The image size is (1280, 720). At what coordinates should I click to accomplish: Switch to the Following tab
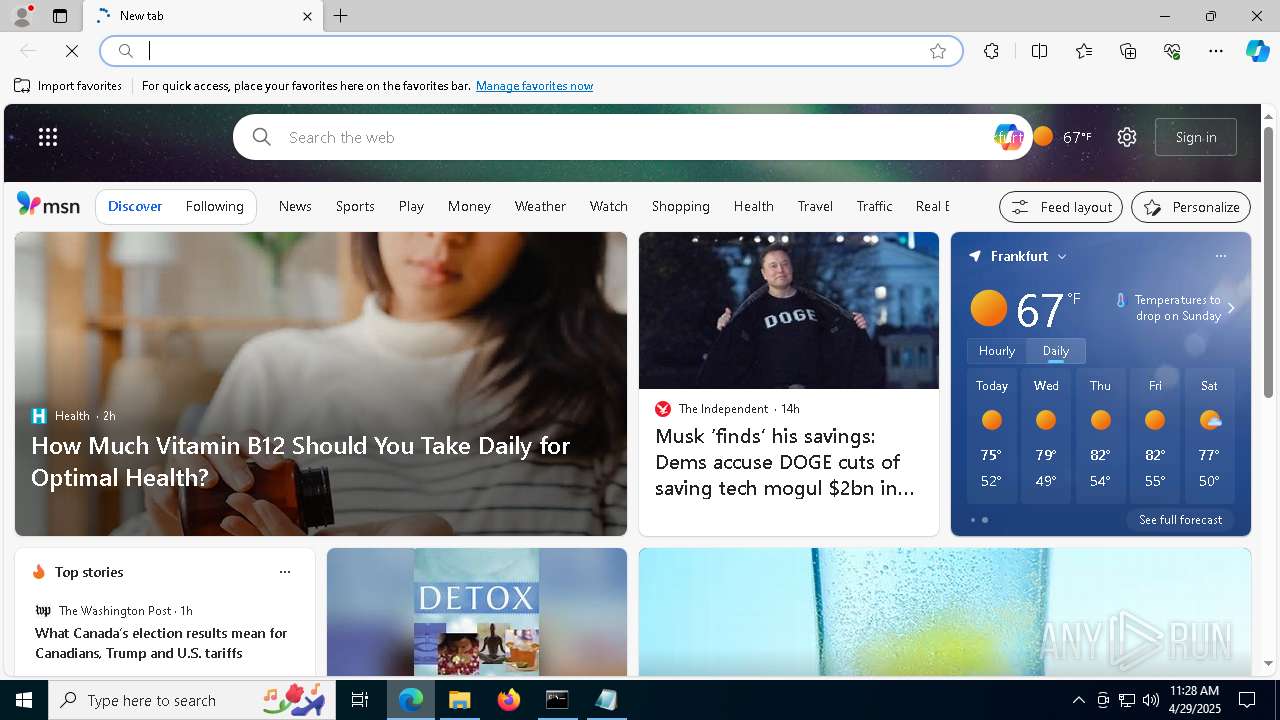215,207
